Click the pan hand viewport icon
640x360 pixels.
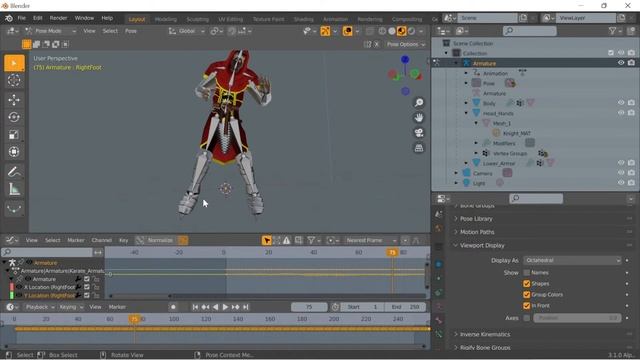[419, 118]
